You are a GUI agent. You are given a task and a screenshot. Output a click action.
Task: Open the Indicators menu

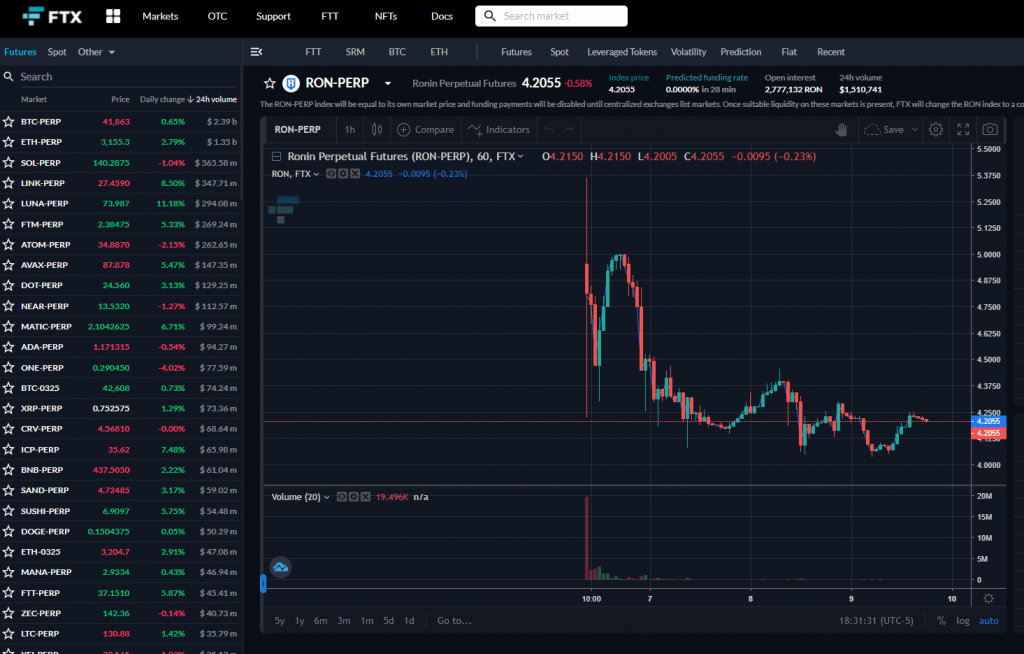[x=498, y=129]
